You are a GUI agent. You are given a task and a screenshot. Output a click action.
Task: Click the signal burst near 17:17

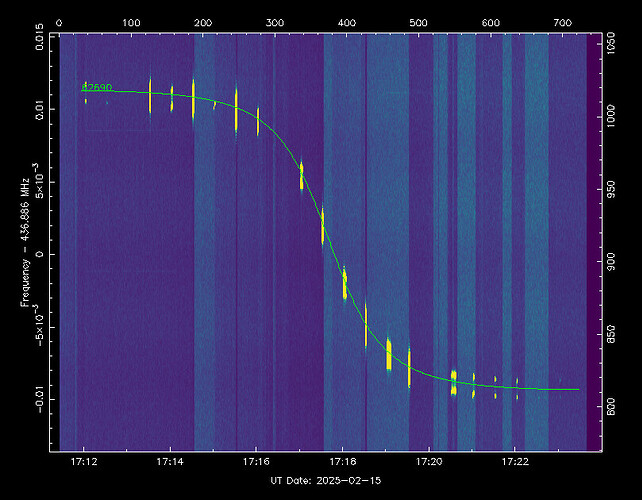click(301, 176)
